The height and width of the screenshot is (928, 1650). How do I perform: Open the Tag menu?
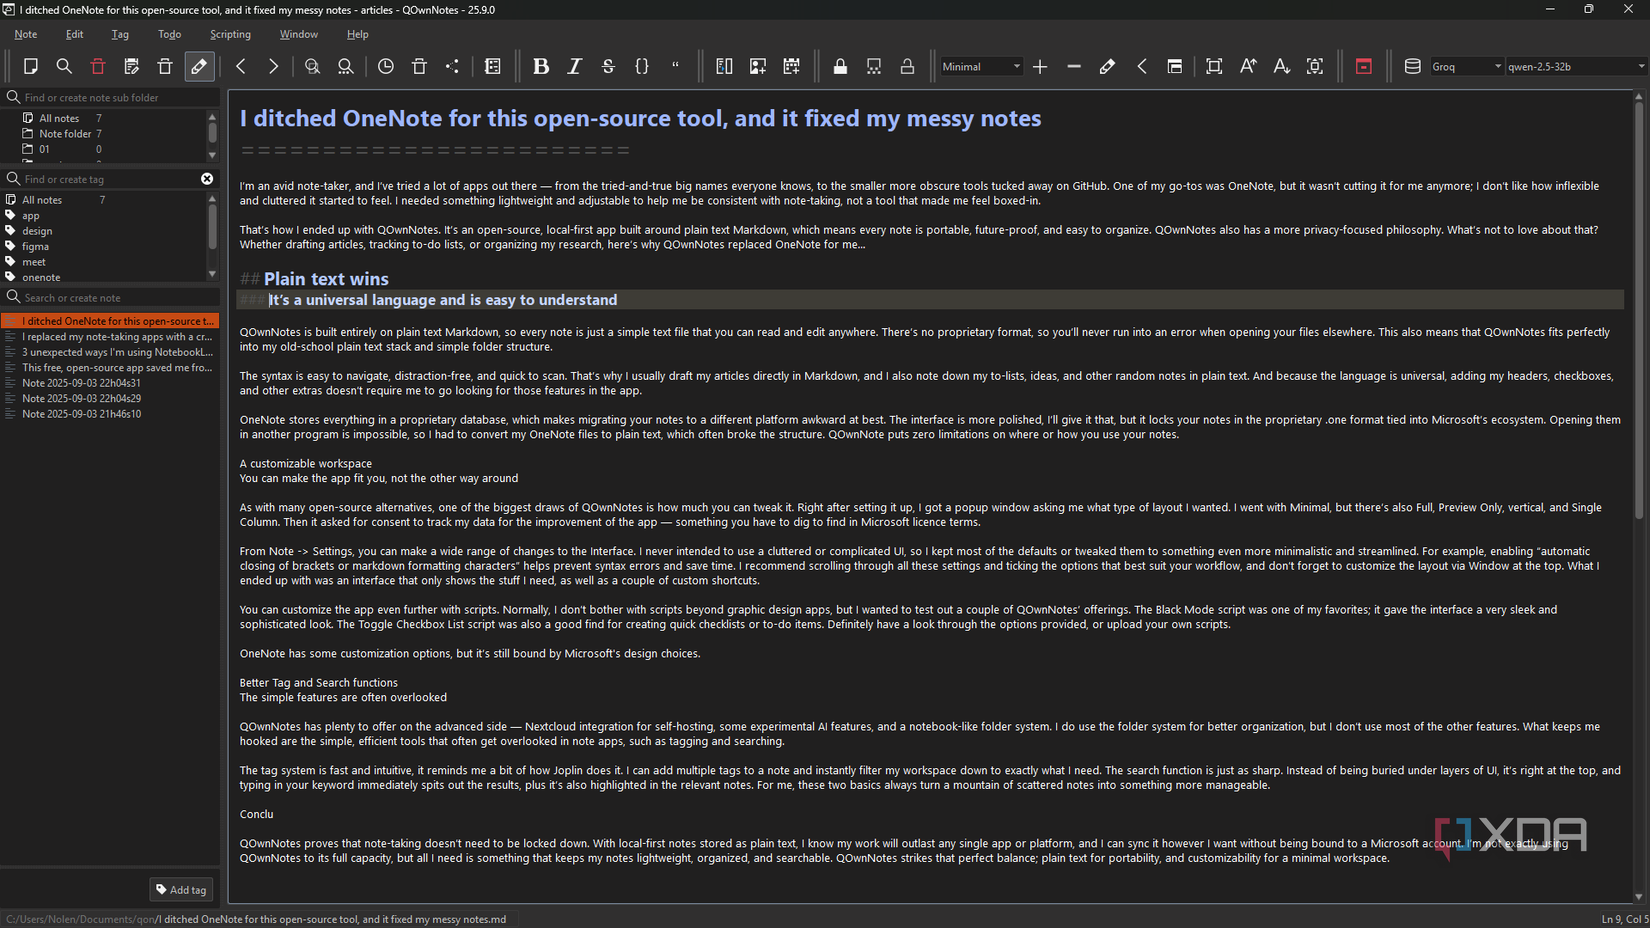(x=120, y=34)
